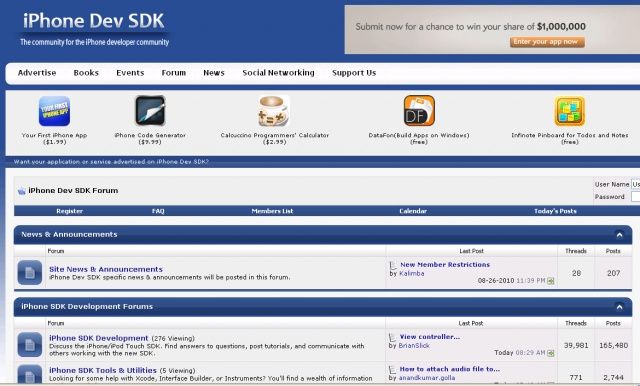View BrianSlick's user profile
Screen dimensions: 640x386
(414, 346)
